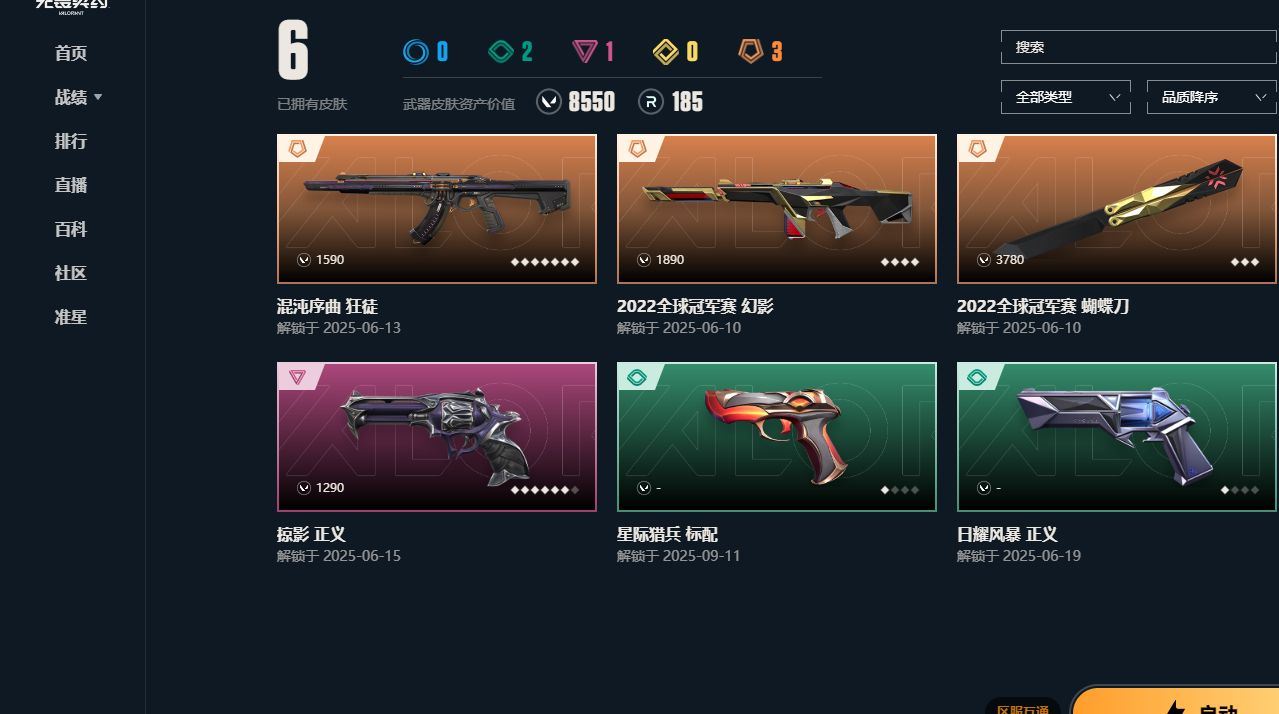This screenshot has width=1279, height=714.
Task: Click the green Deluxe-tier diamond icon
Action: [x=499, y=51]
